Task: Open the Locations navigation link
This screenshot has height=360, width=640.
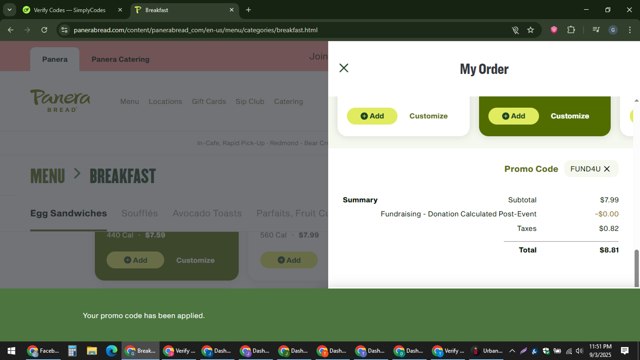Action: [x=165, y=101]
